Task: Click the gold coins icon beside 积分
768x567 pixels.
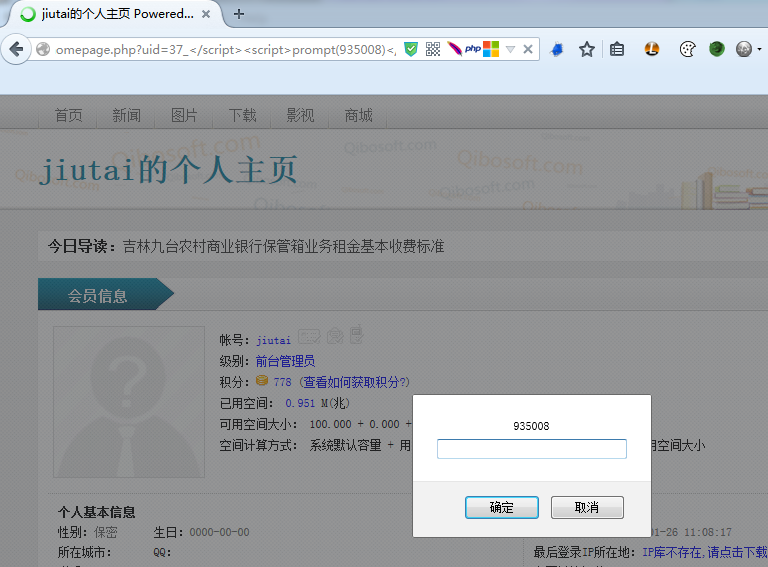Action: point(262,380)
